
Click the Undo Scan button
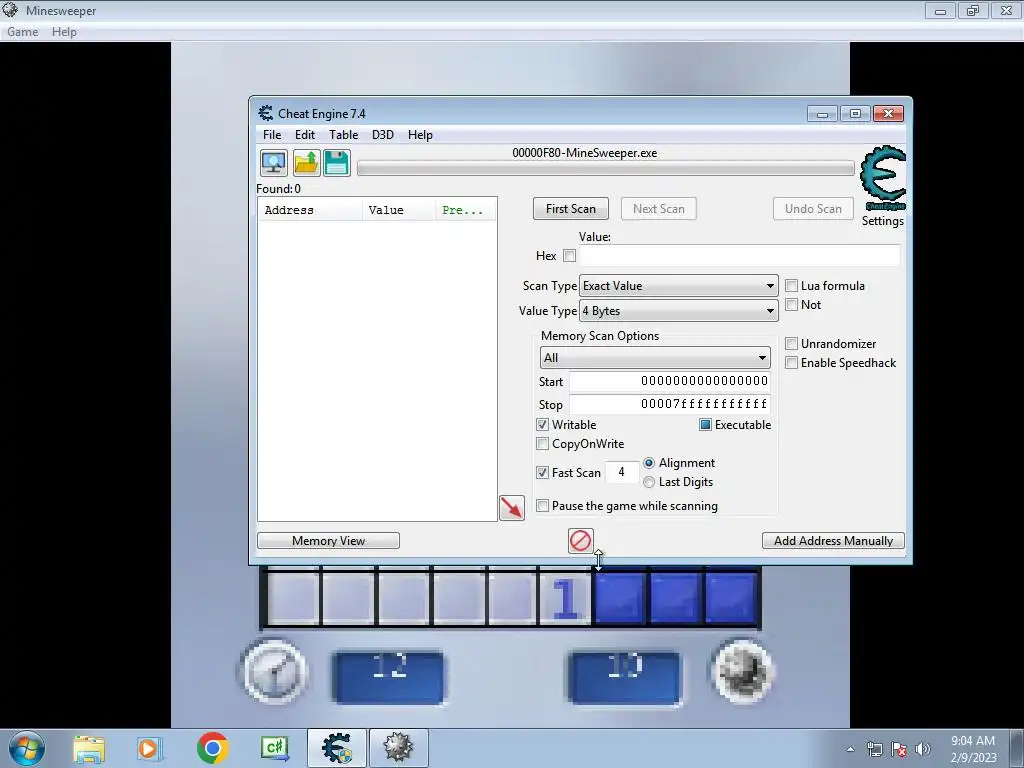tap(814, 209)
